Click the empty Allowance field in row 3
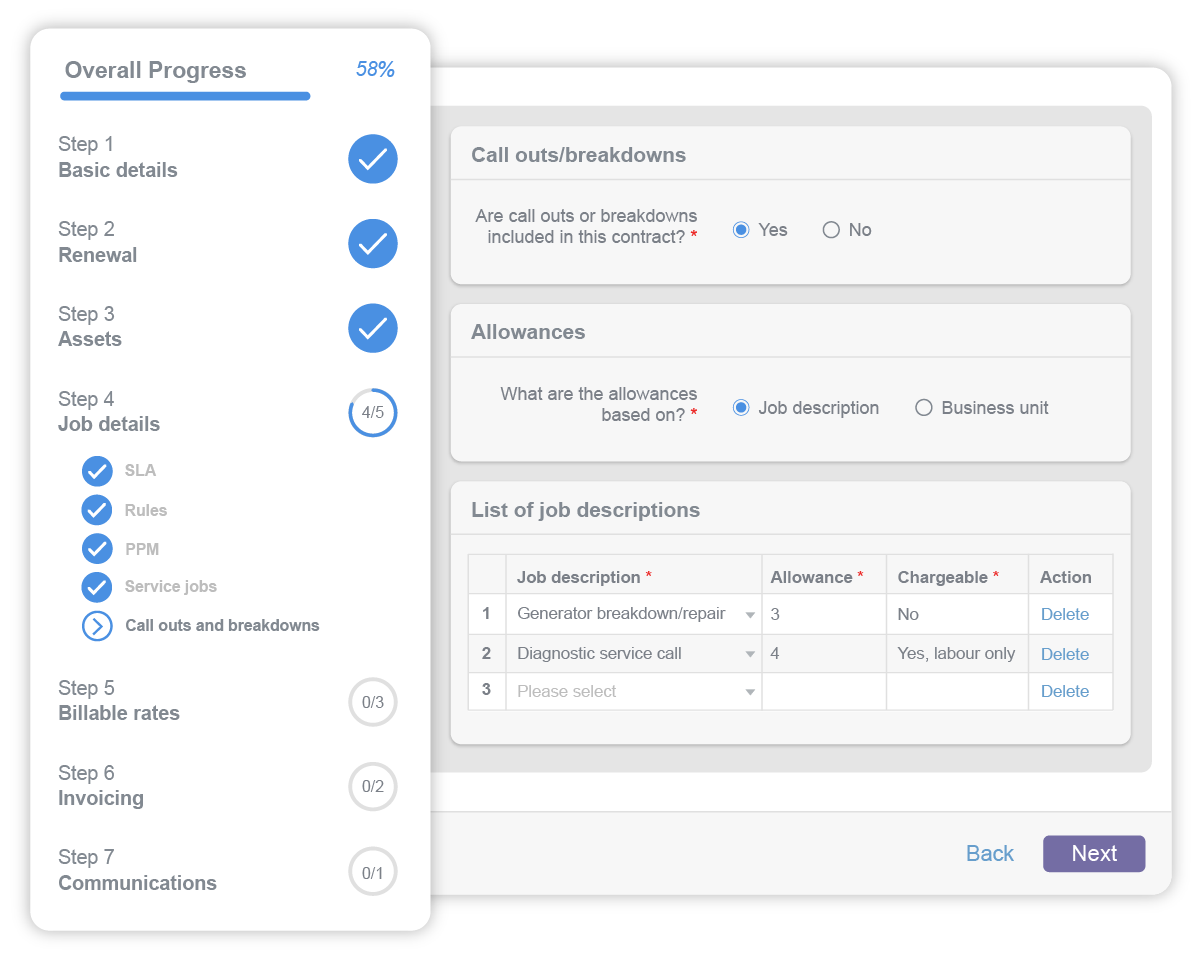The height and width of the screenshot is (965, 1200). (x=823, y=692)
